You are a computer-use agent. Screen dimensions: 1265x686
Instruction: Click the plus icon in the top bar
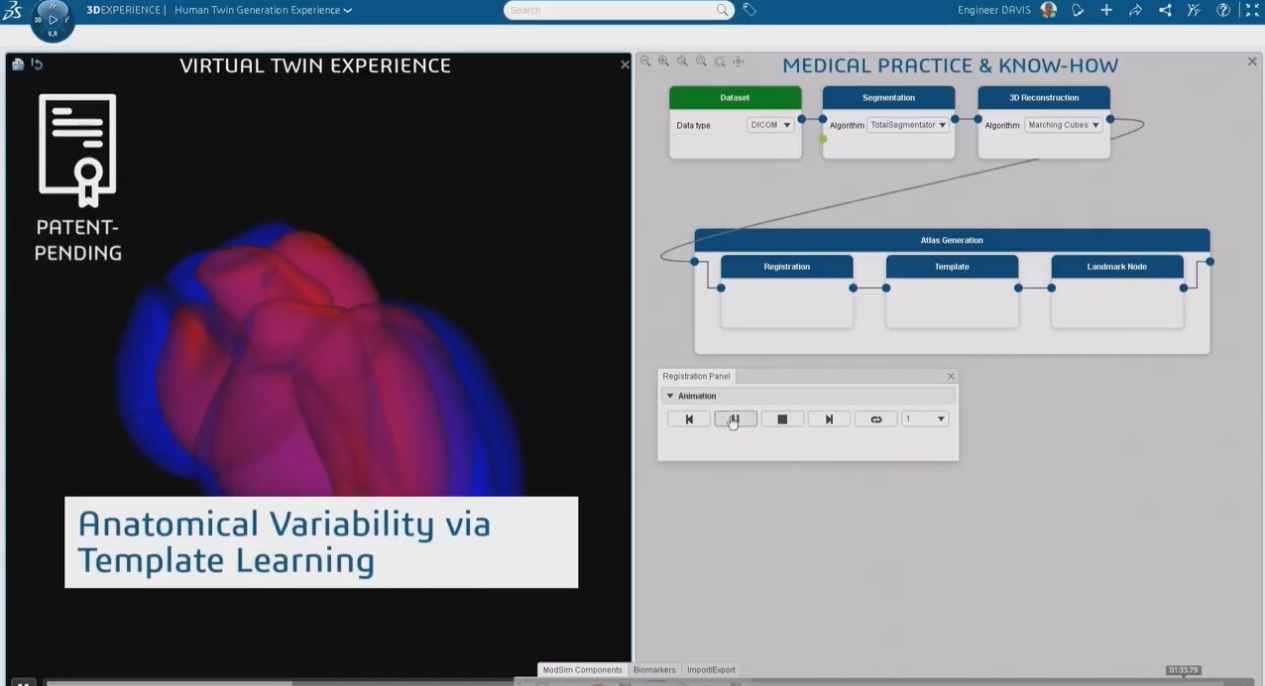(1106, 10)
